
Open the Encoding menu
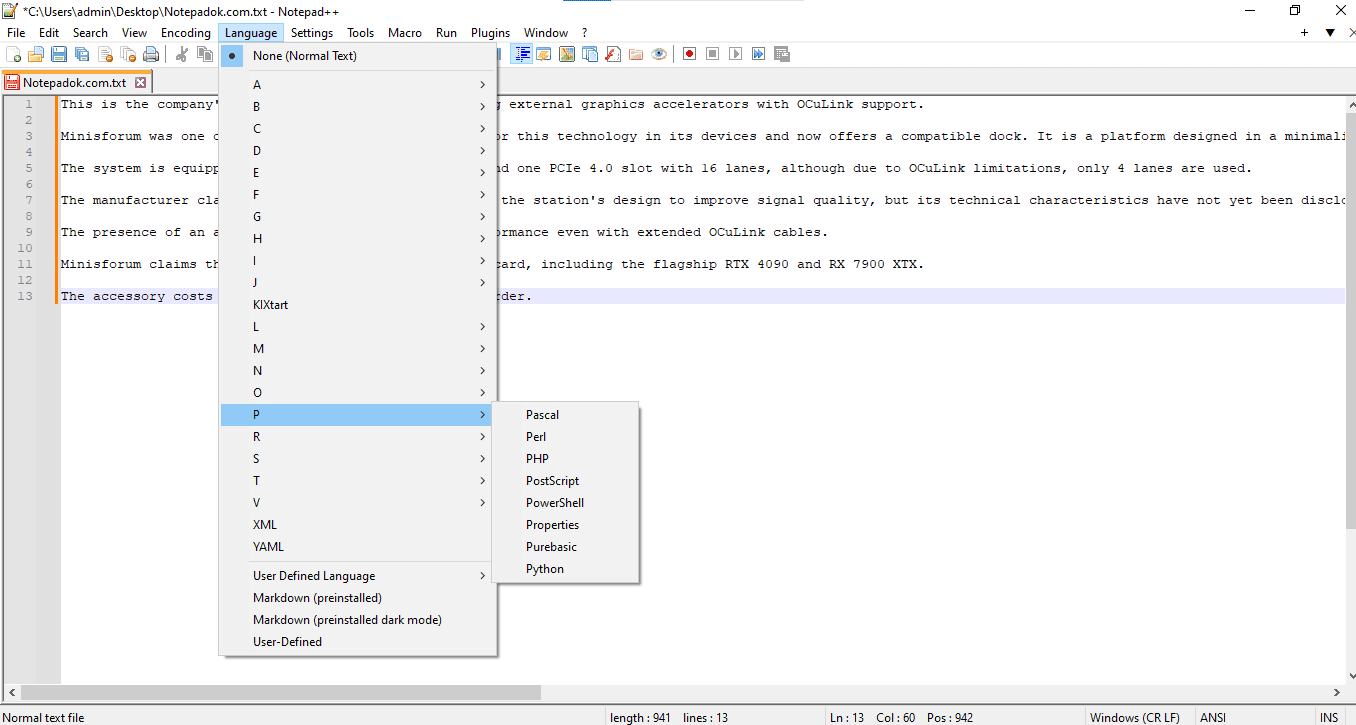pos(186,32)
